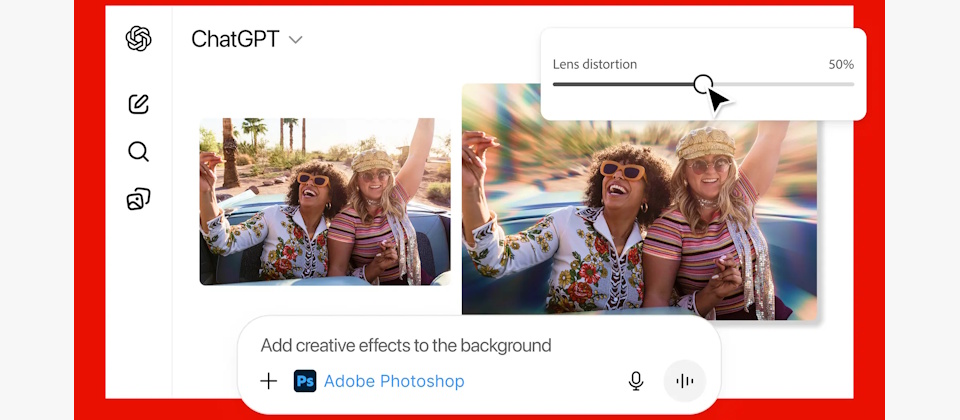The image size is (960, 420).
Task: Click the Adobe Photoshop link text
Action: 394,381
